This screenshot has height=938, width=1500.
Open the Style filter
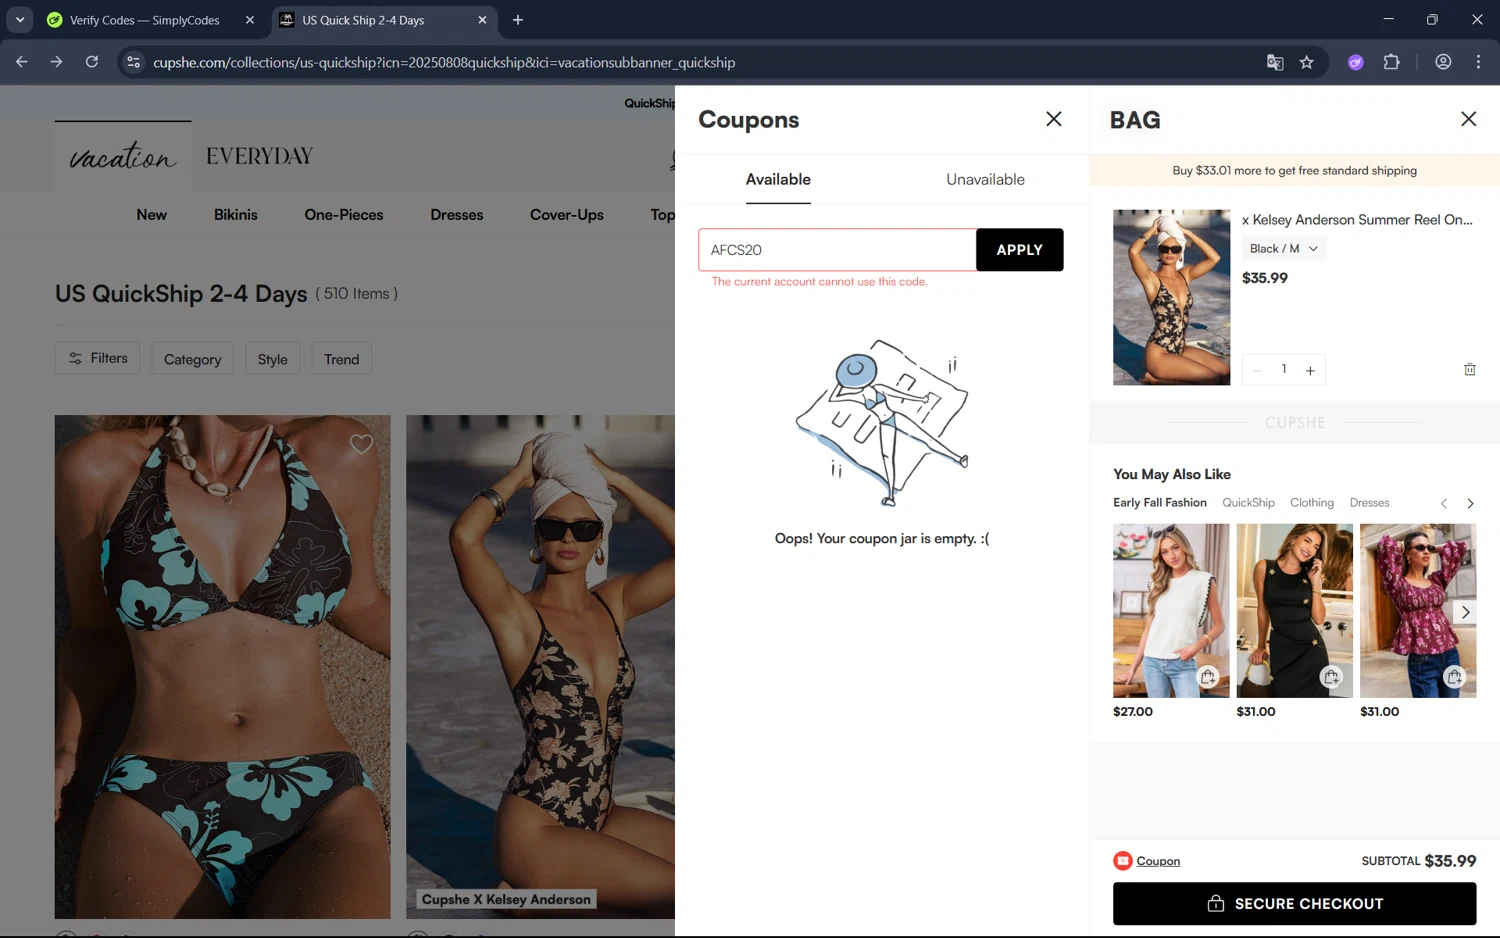(272, 359)
